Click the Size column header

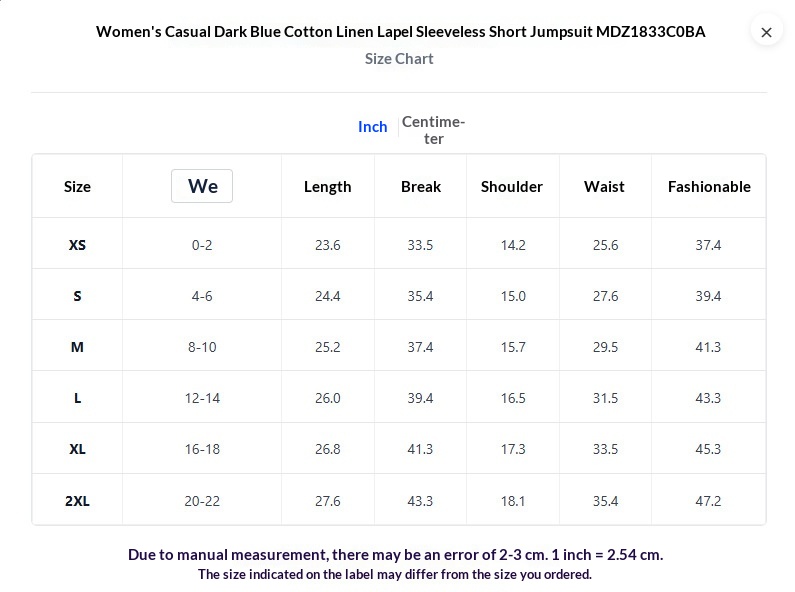click(x=77, y=186)
